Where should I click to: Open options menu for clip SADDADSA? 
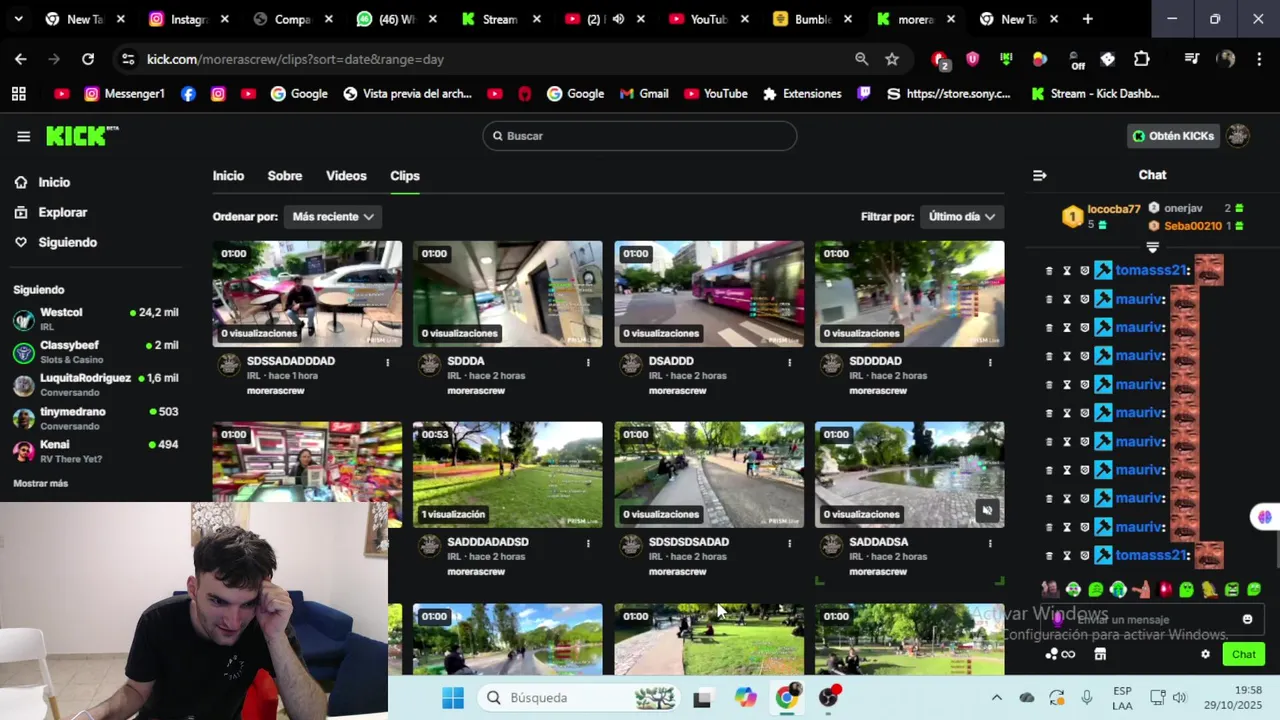[x=990, y=543]
